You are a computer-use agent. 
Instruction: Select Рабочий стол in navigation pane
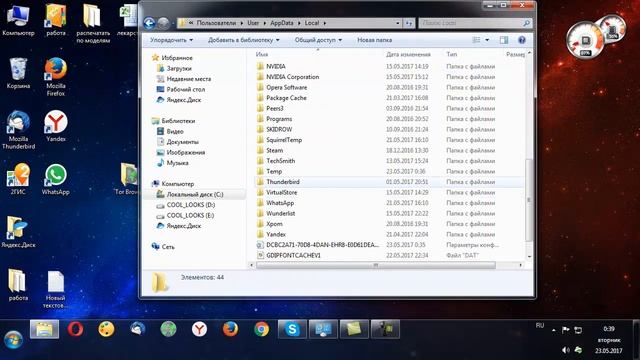click(x=186, y=89)
